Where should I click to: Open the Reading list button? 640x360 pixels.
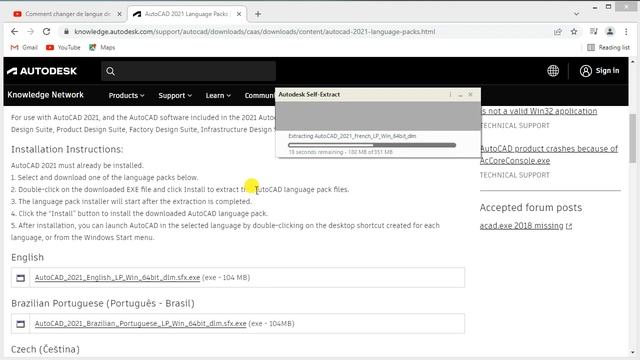click(x=608, y=47)
